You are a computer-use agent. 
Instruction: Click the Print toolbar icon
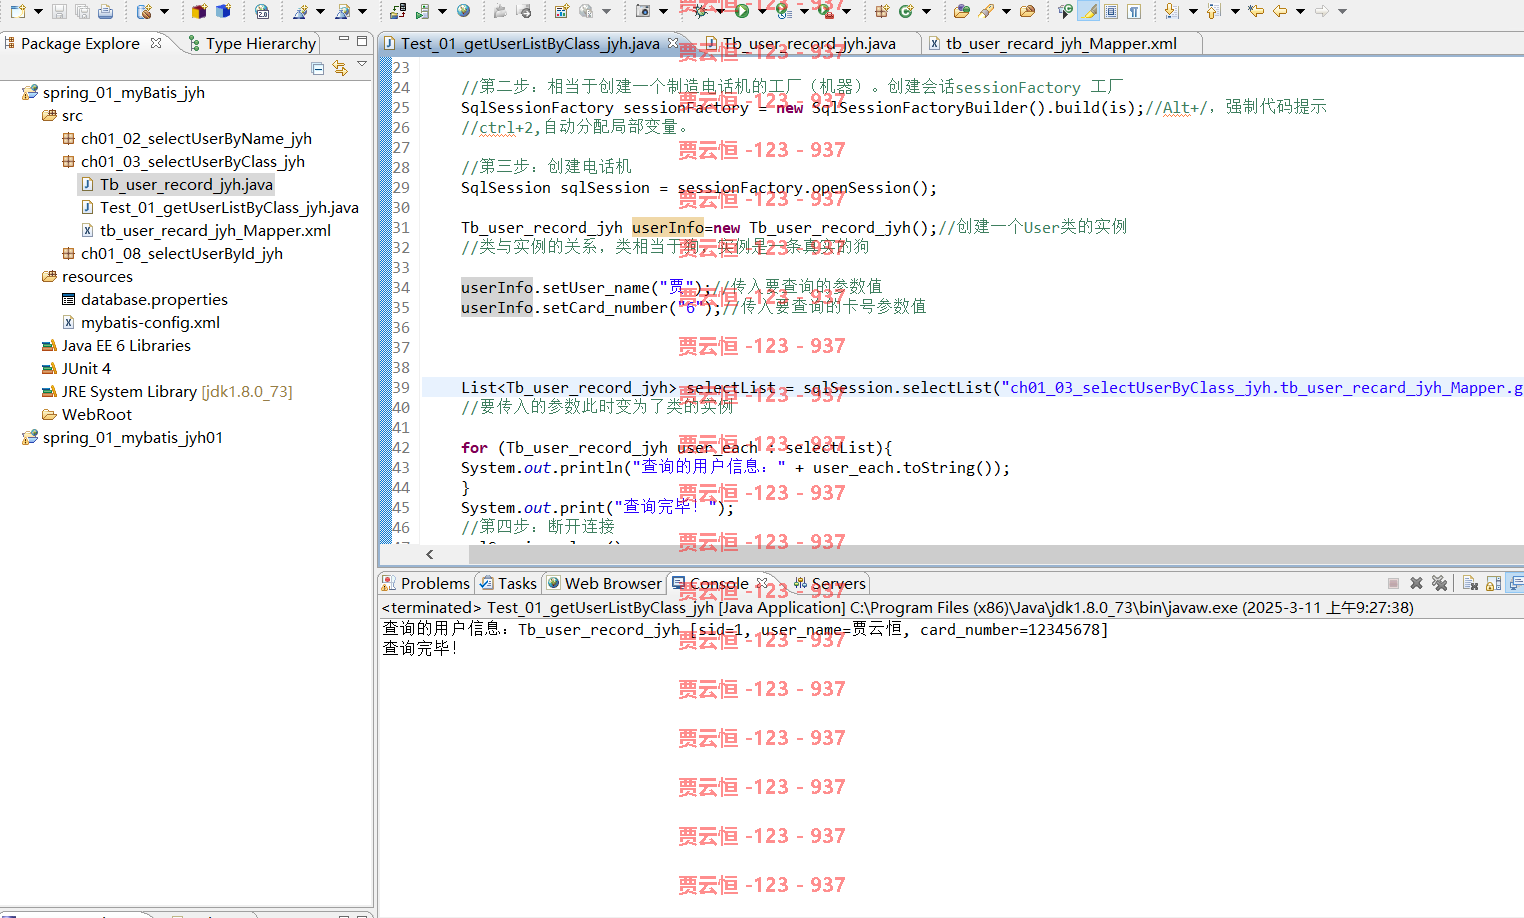pos(105,11)
